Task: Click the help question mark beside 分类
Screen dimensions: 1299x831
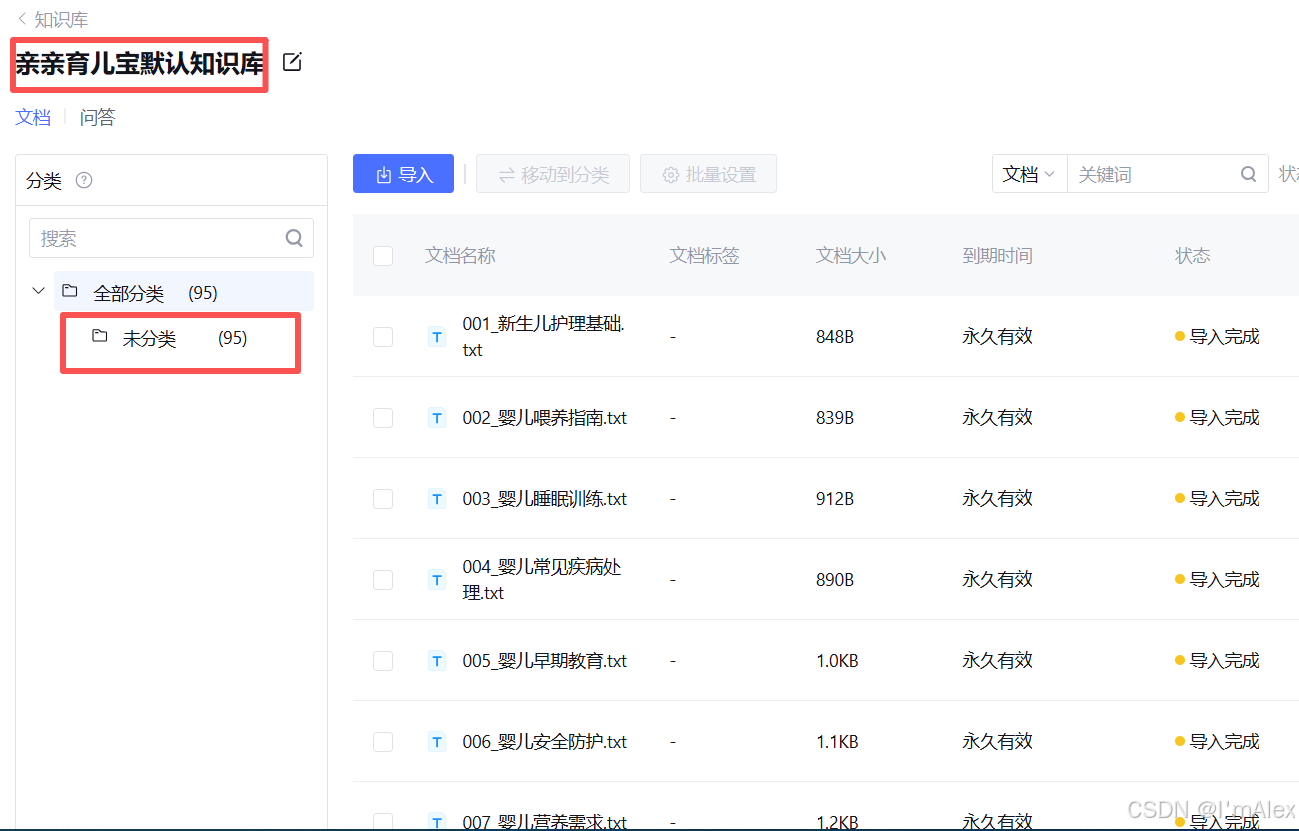Action: pyautogui.click(x=84, y=181)
